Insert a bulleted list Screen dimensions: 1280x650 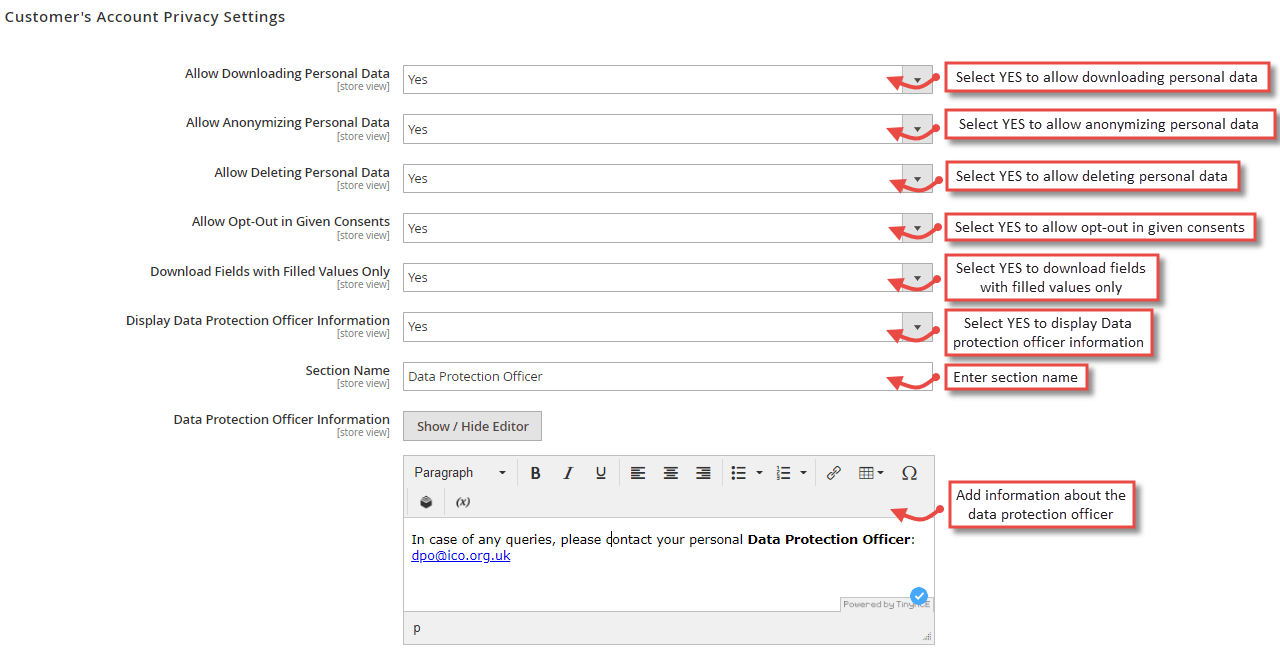click(741, 472)
